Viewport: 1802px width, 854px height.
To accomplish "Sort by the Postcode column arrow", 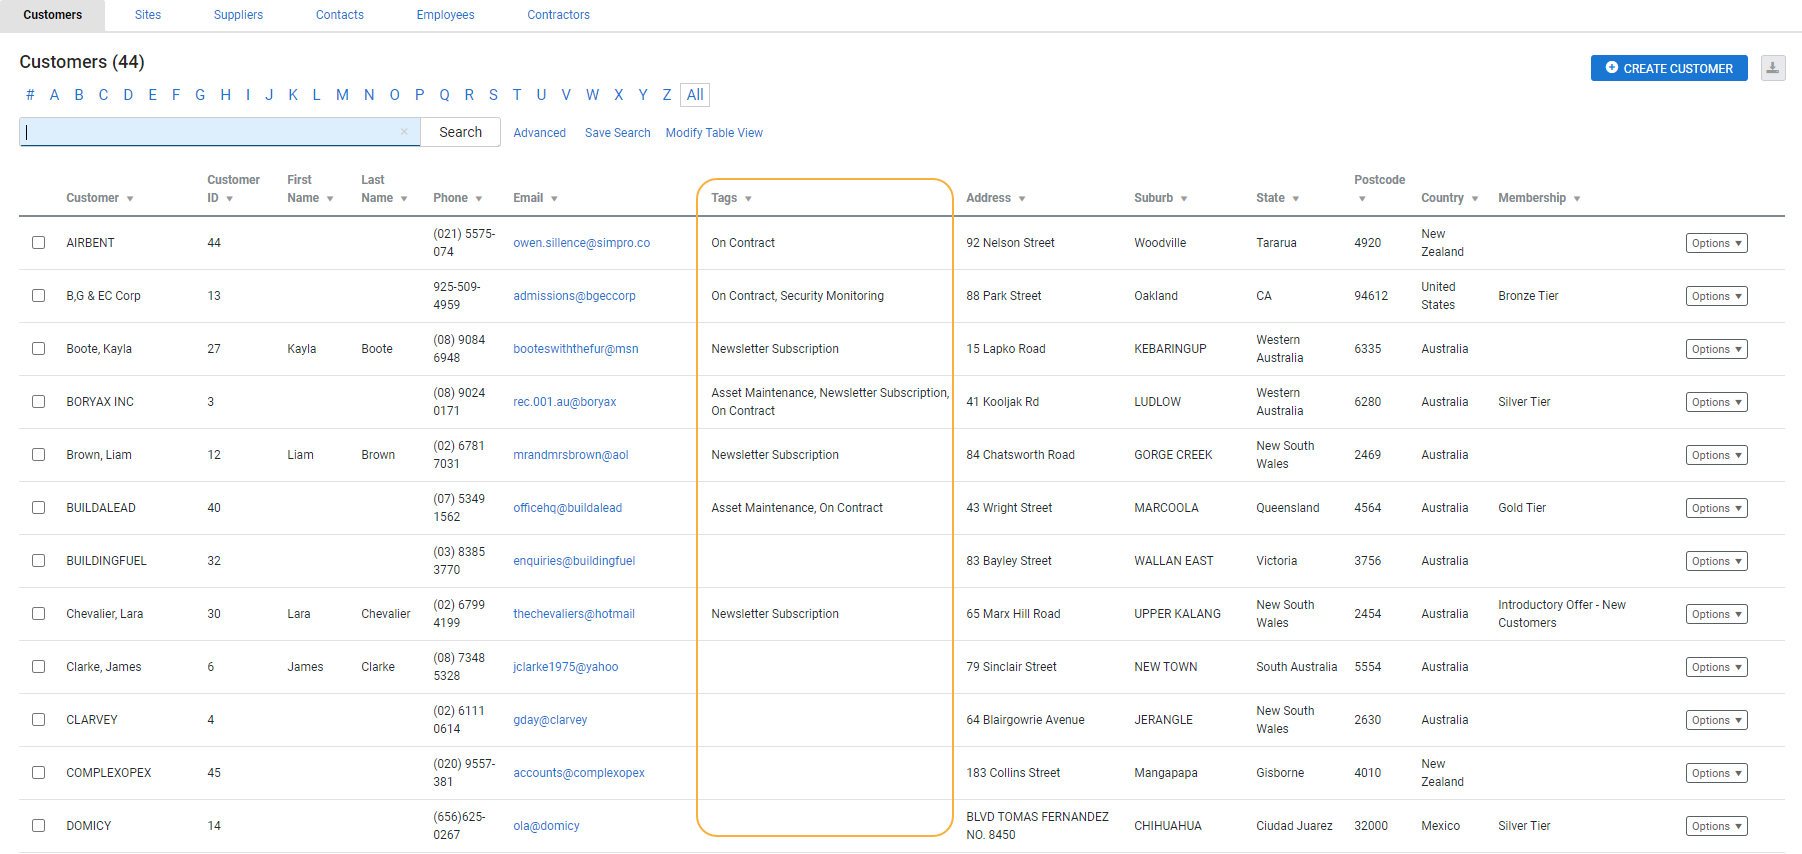I will [1361, 199].
